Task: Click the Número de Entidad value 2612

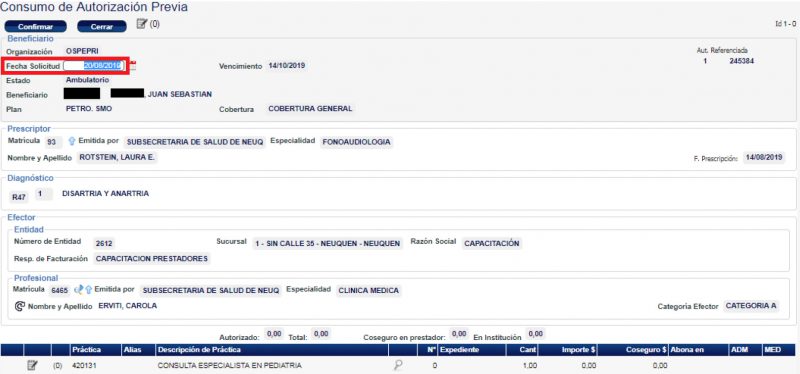Action: tap(103, 244)
